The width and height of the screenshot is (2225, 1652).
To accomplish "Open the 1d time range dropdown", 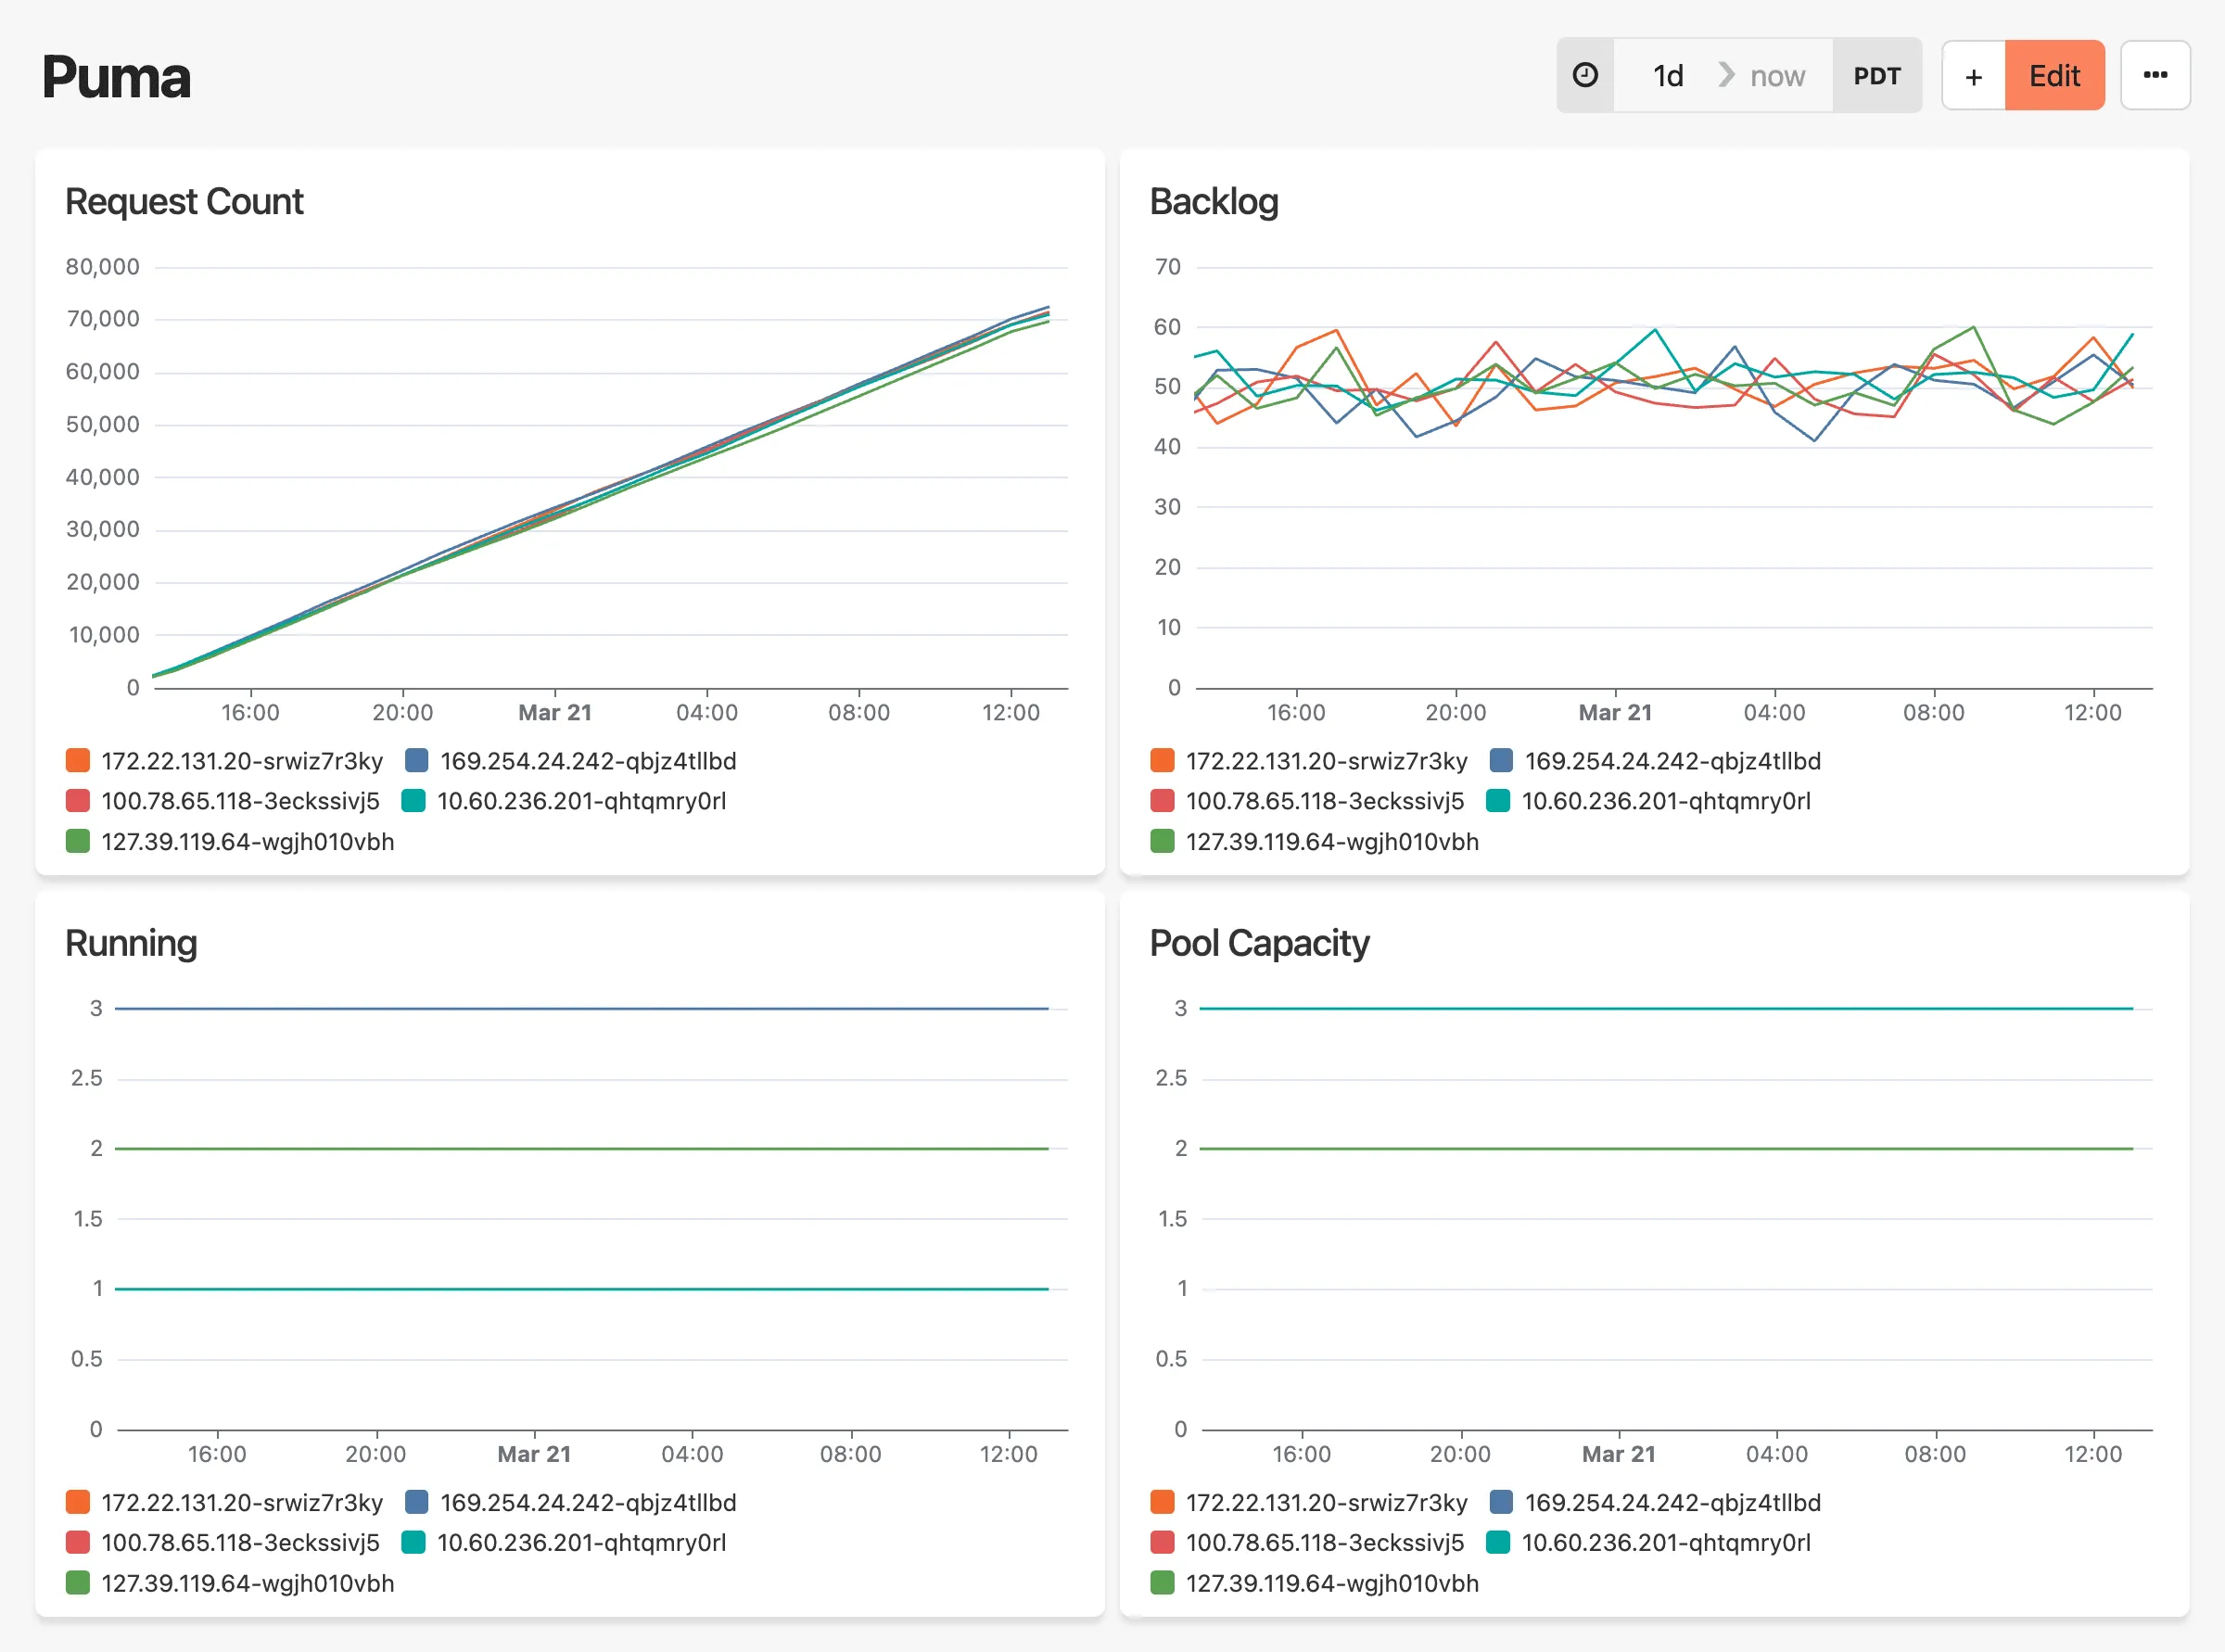I will click(1667, 76).
